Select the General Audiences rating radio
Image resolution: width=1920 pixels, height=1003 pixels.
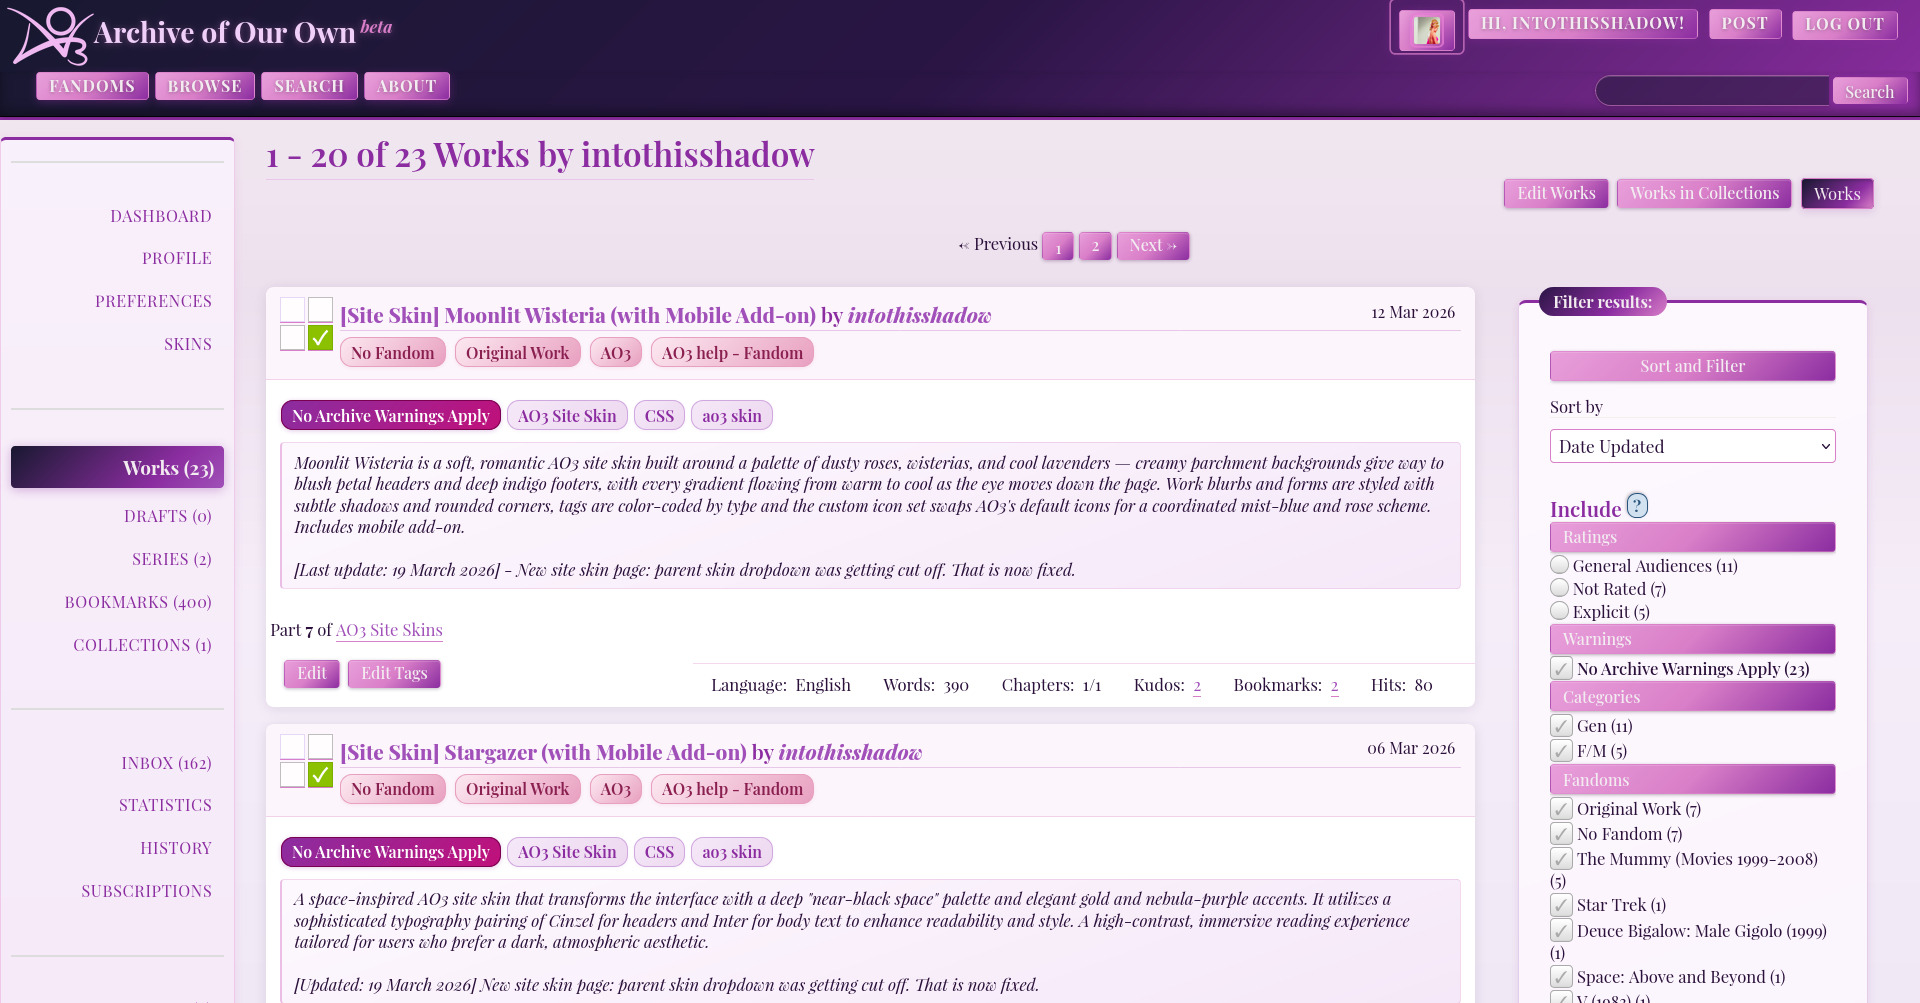click(x=1560, y=565)
